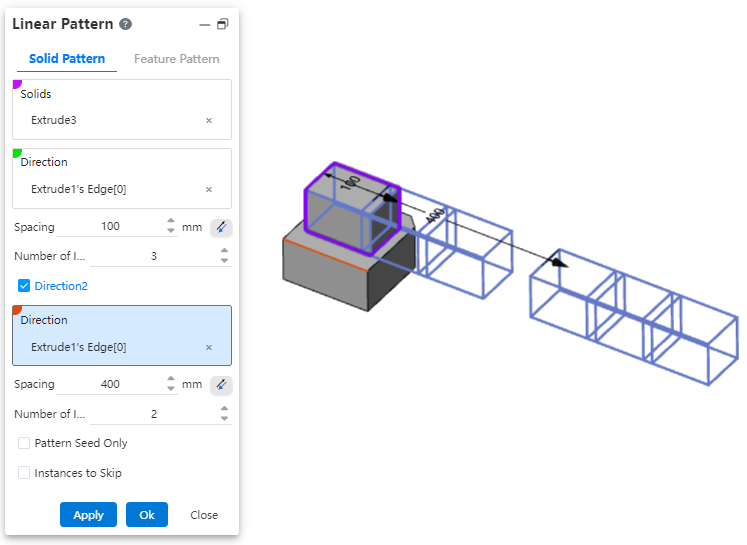Viewport: 747px width, 545px height.
Task: Flip direction next to 100 mm spacing
Action: [221, 227]
